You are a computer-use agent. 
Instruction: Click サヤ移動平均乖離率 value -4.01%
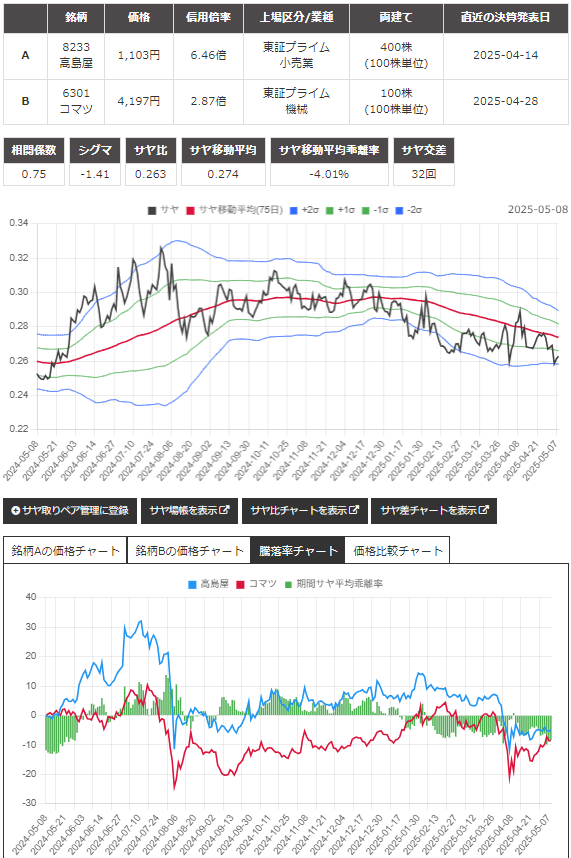tap(329, 174)
